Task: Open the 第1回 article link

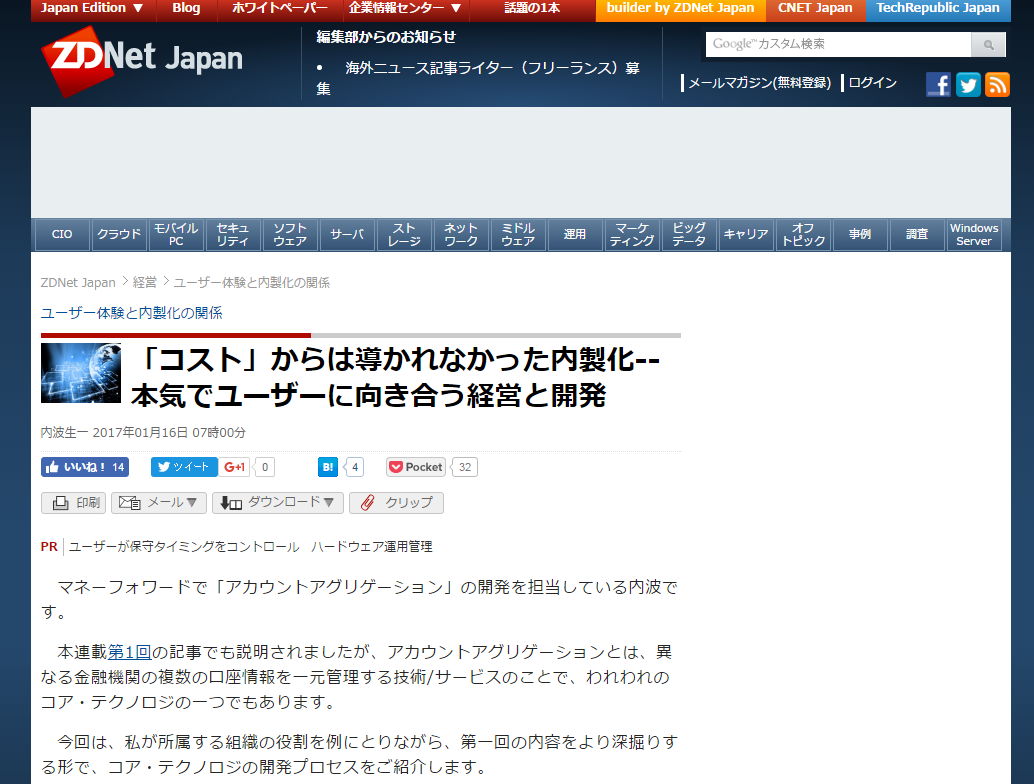Action: [x=129, y=652]
